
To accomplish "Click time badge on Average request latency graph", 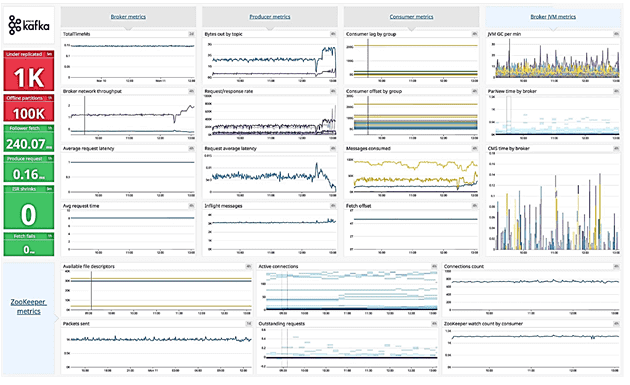I will (x=192, y=149).
